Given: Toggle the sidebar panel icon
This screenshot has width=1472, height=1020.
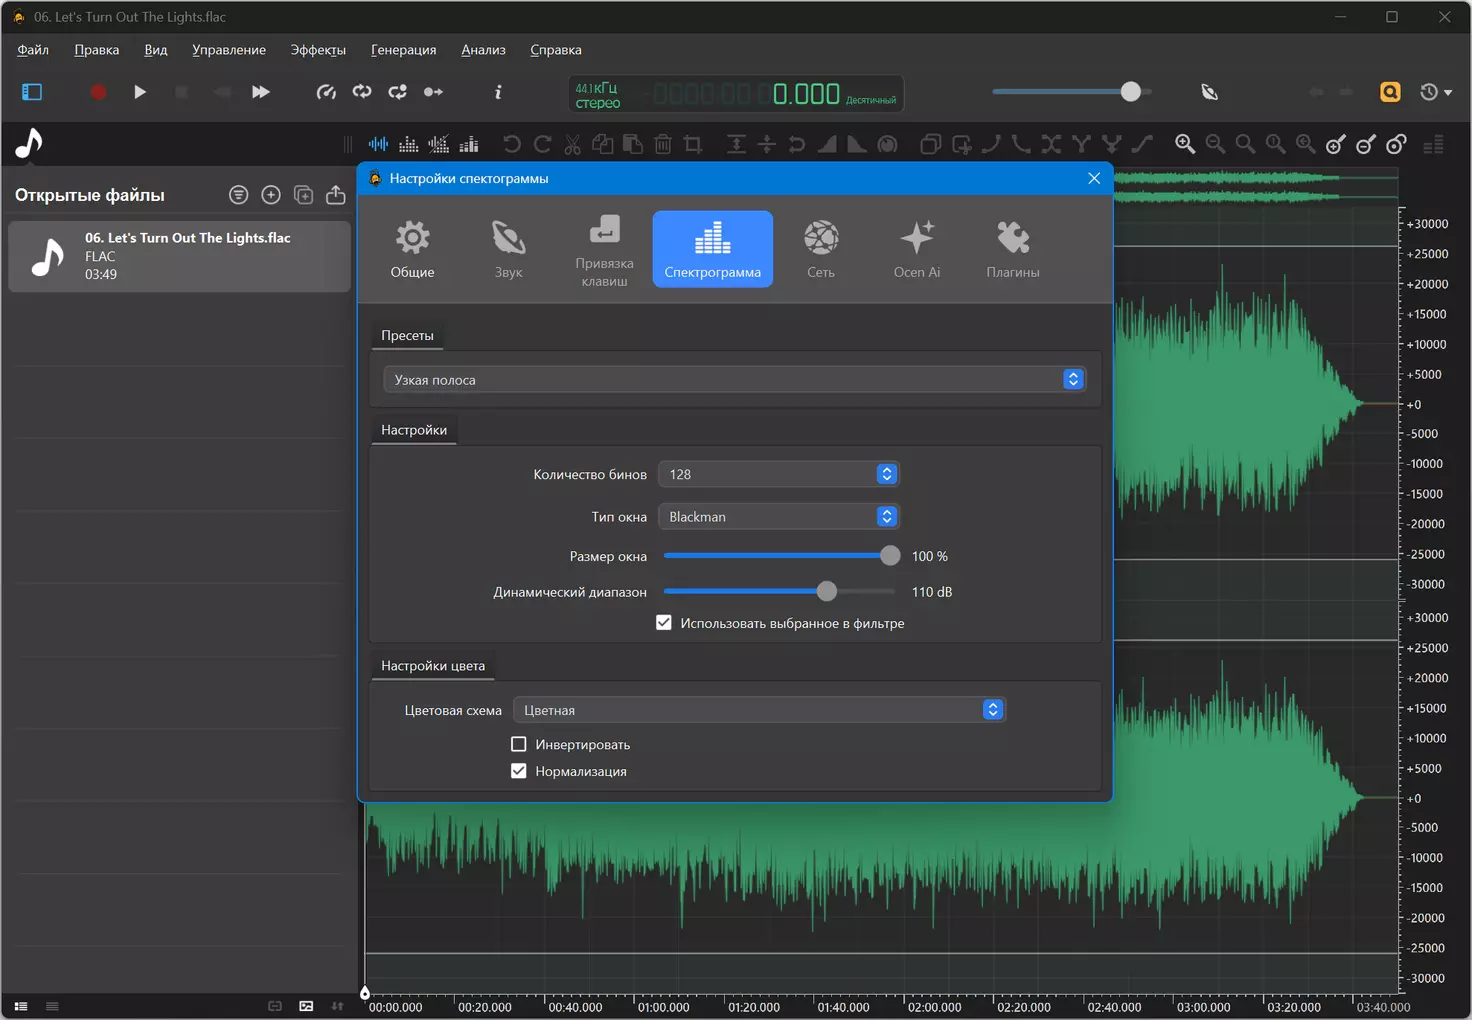Looking at the screenshot, I should point(32,92).
